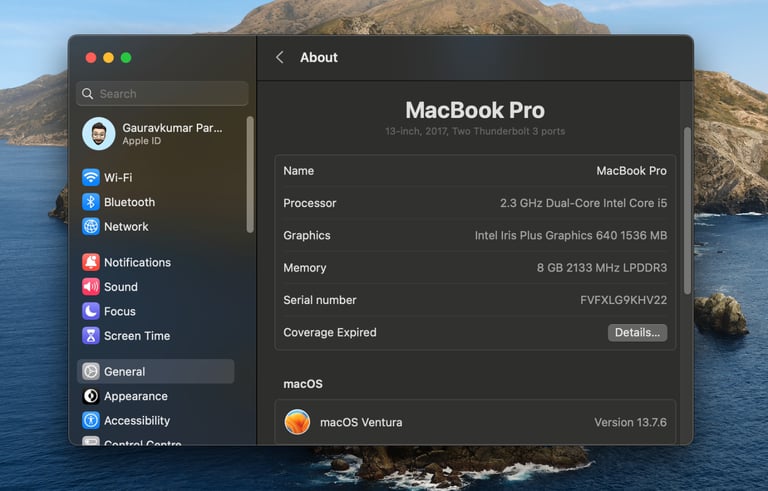Image resolution: width=768 pixels, height=491 pixels.
Task: Click the General gear icon
Action: [91, 371]
